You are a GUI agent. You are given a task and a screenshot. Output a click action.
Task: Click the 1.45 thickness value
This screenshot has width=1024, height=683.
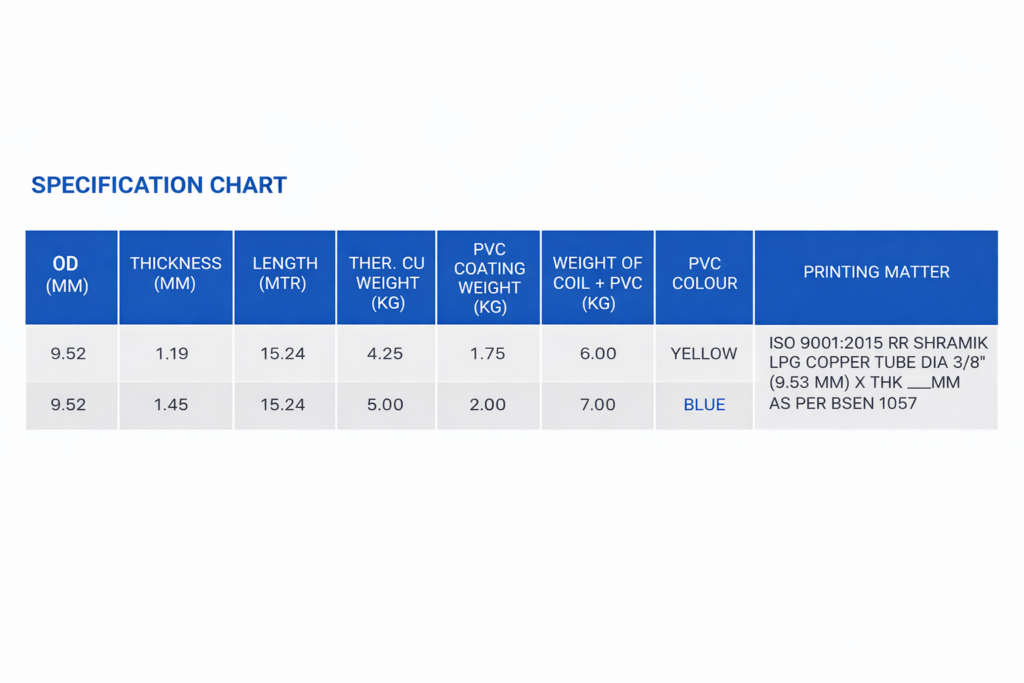(x=171, y=405)
